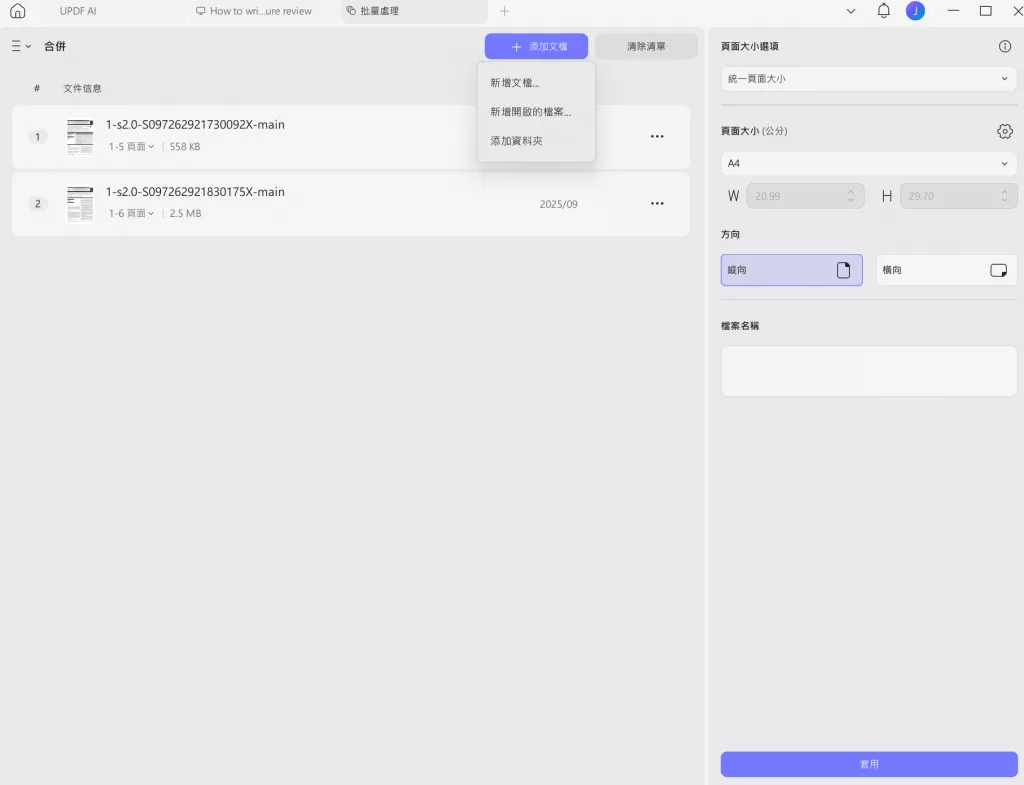Click the user avatar J
Screen dimensions: 1024x785
tap(915, 11)
